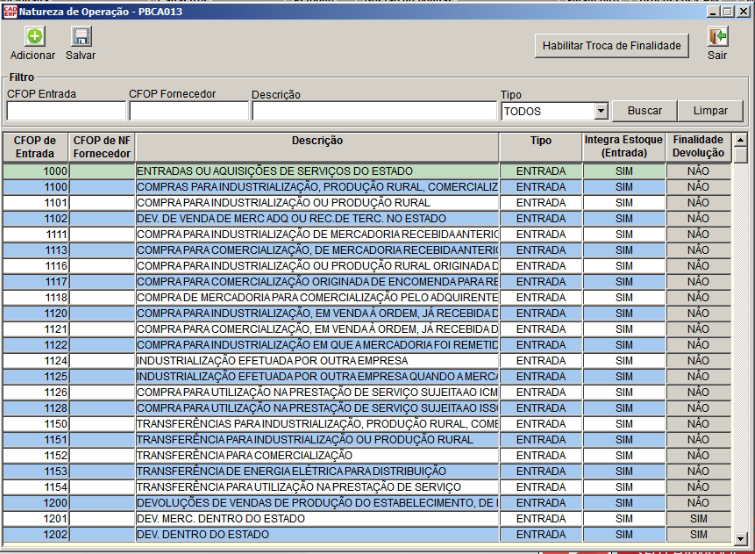Click the Descrição column header
The width and height of the screenshot is (755, 554).
pyautogui.click(x=317, y=147)
